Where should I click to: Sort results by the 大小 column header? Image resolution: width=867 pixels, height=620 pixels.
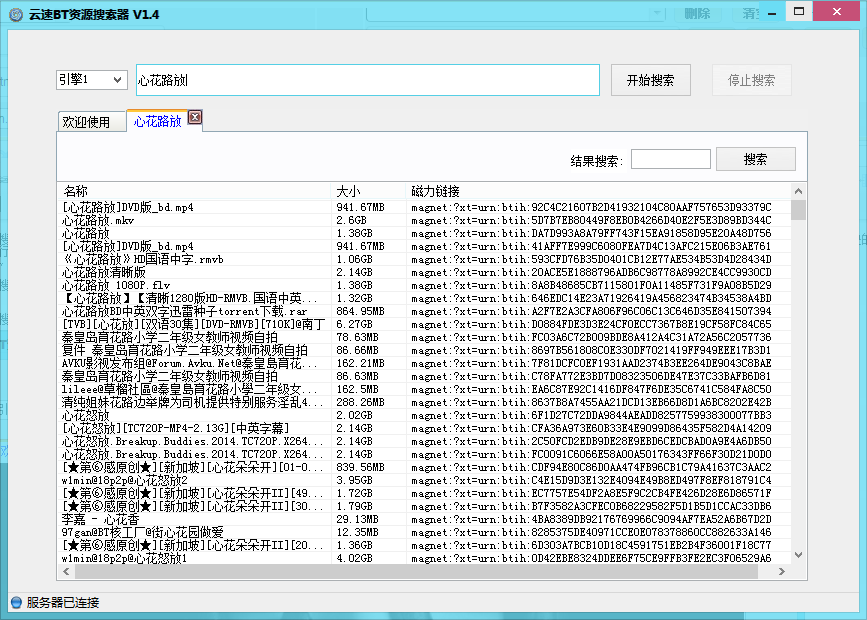click(x=367, y=191)
